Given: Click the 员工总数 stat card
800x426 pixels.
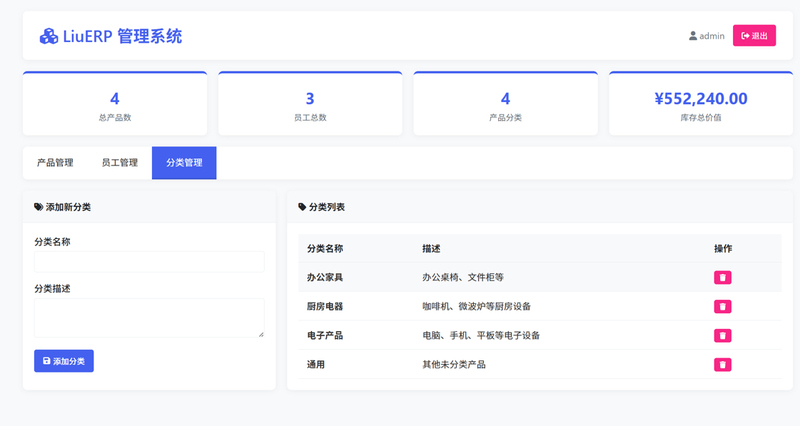Looking at the screenshot, I should [x=310, y=104].
